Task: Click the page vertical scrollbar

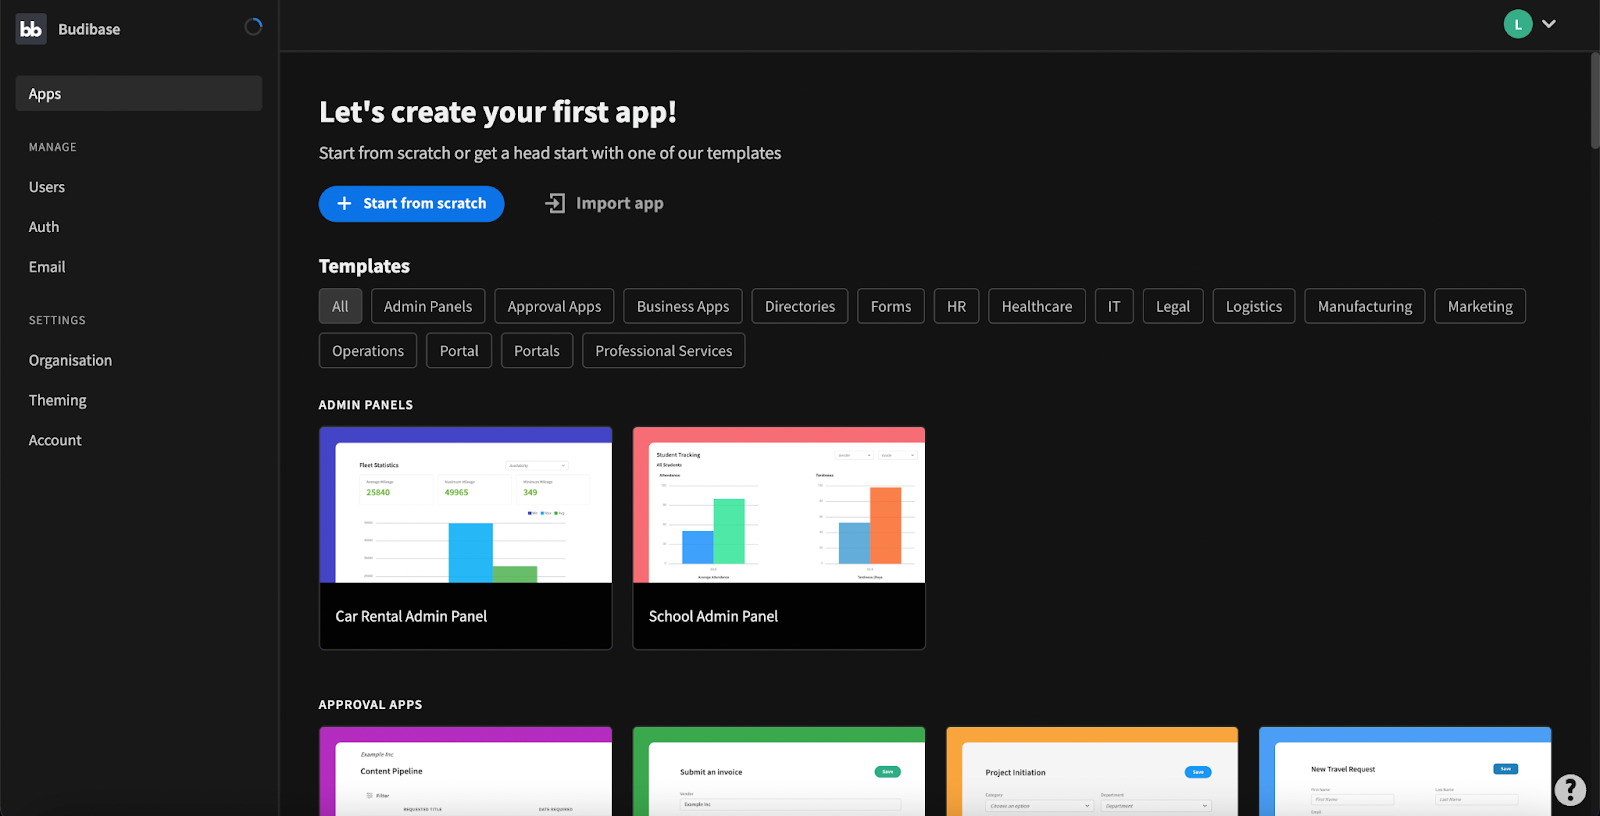Action: pos(1595,100)
